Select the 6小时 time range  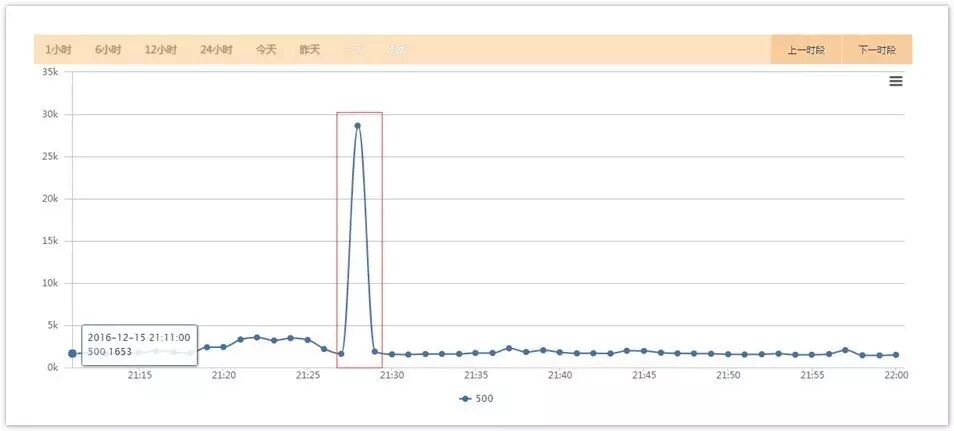[108, 50]
